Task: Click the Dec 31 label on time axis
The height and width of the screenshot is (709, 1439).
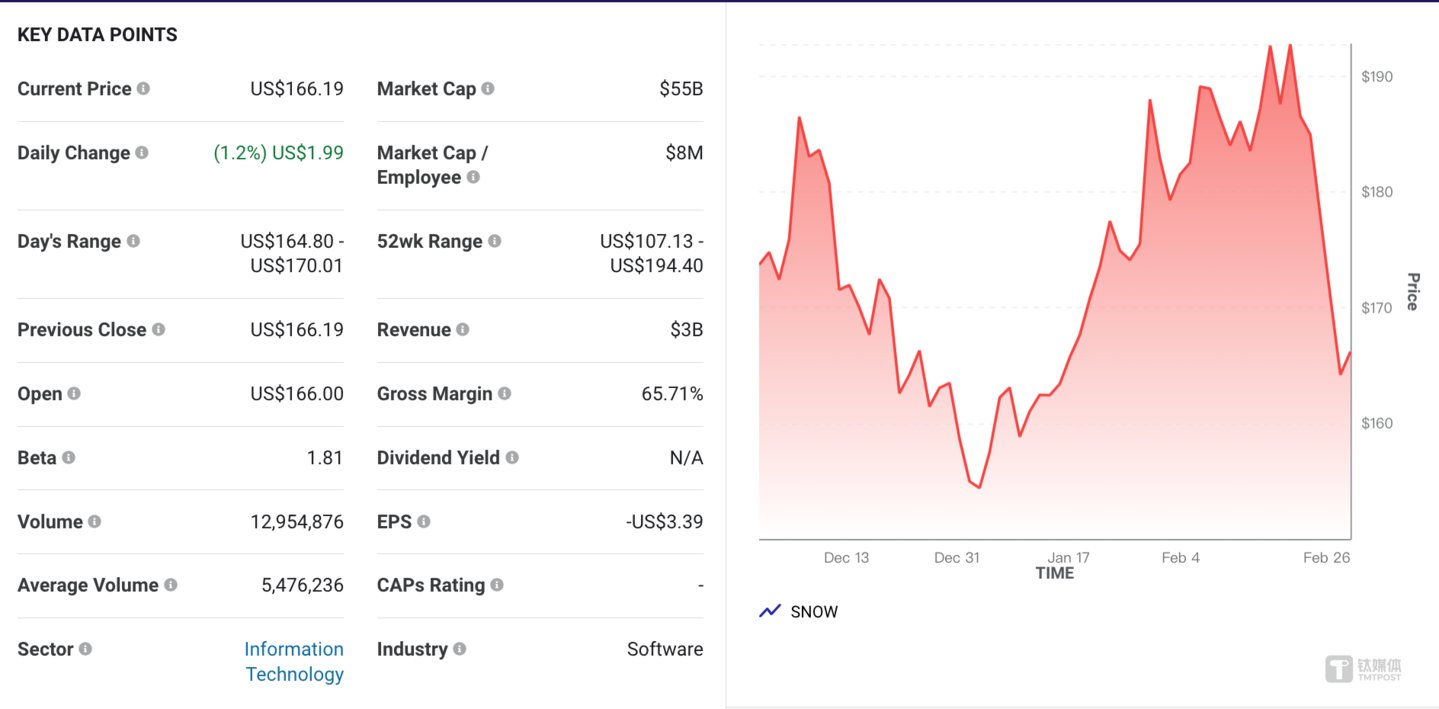Action: pyautogui.click(x=956, y=558)
